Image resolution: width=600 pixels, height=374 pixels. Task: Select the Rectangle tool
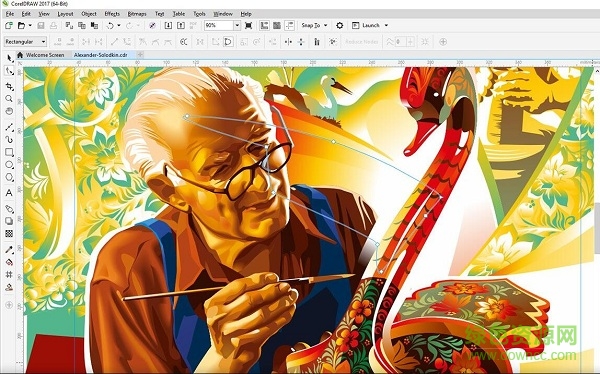[x=9, y=152]
